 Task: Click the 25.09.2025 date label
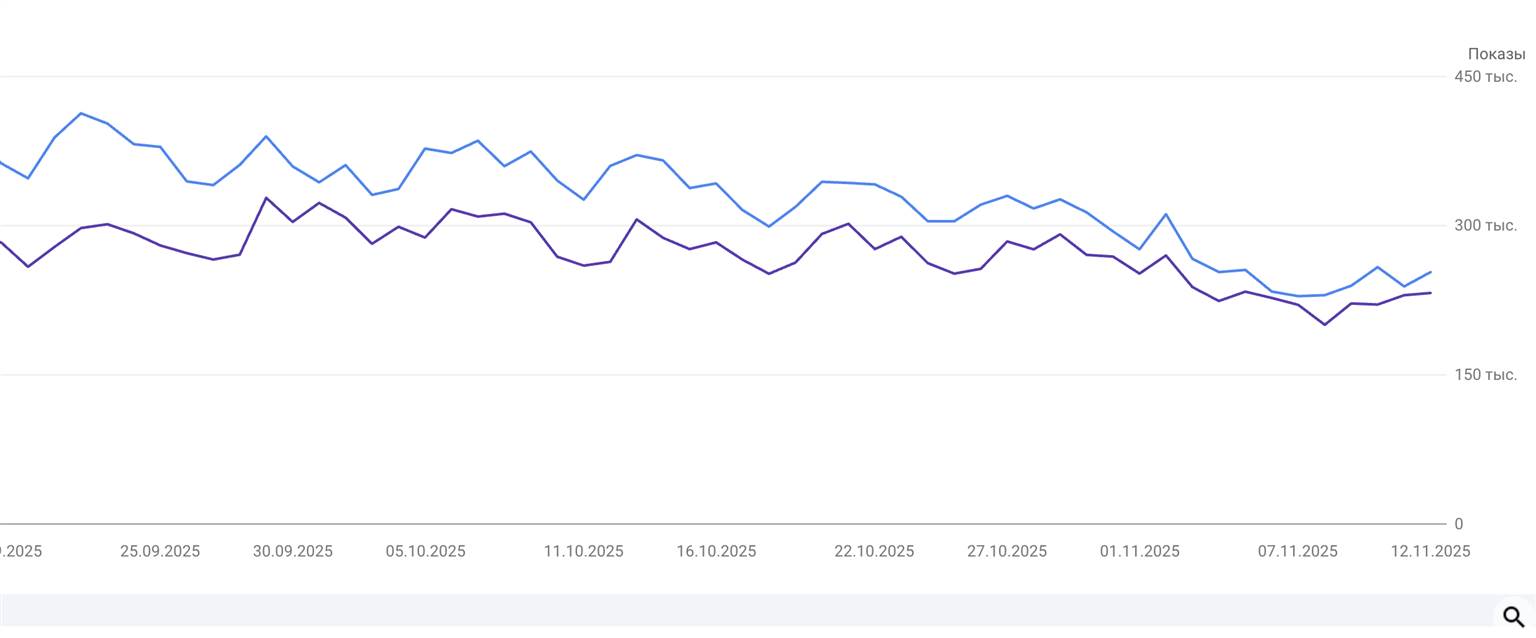point(160,551)
